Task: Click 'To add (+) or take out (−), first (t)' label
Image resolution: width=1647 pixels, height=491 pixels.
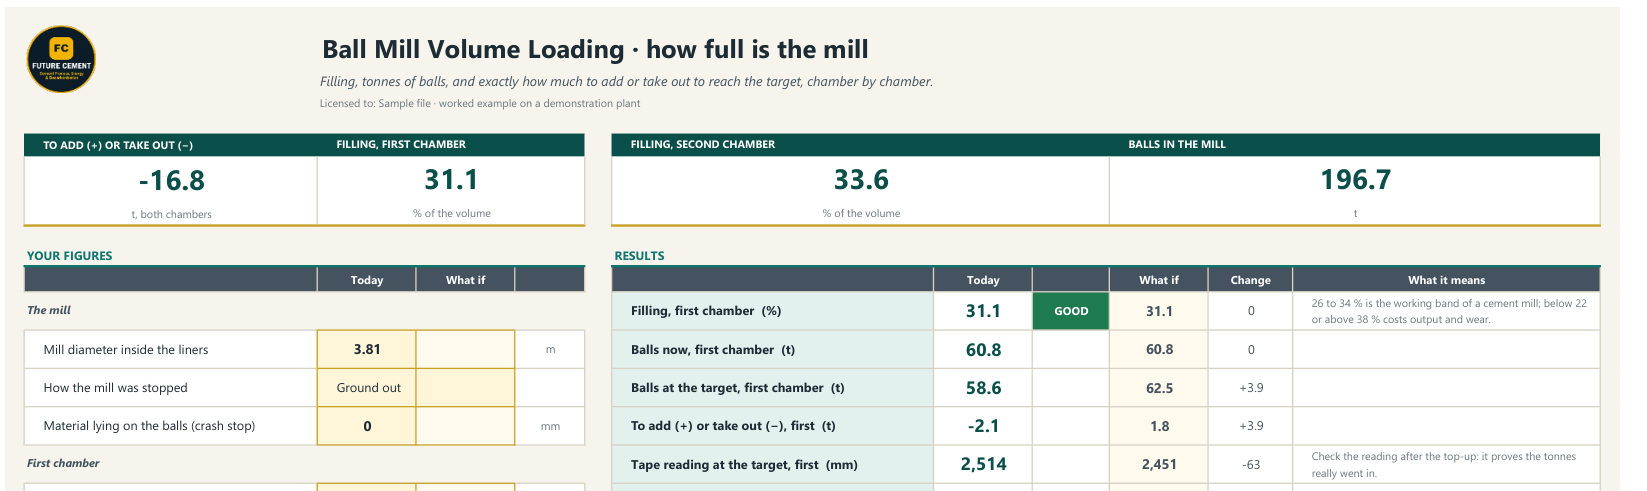Action: pos(733,426)
